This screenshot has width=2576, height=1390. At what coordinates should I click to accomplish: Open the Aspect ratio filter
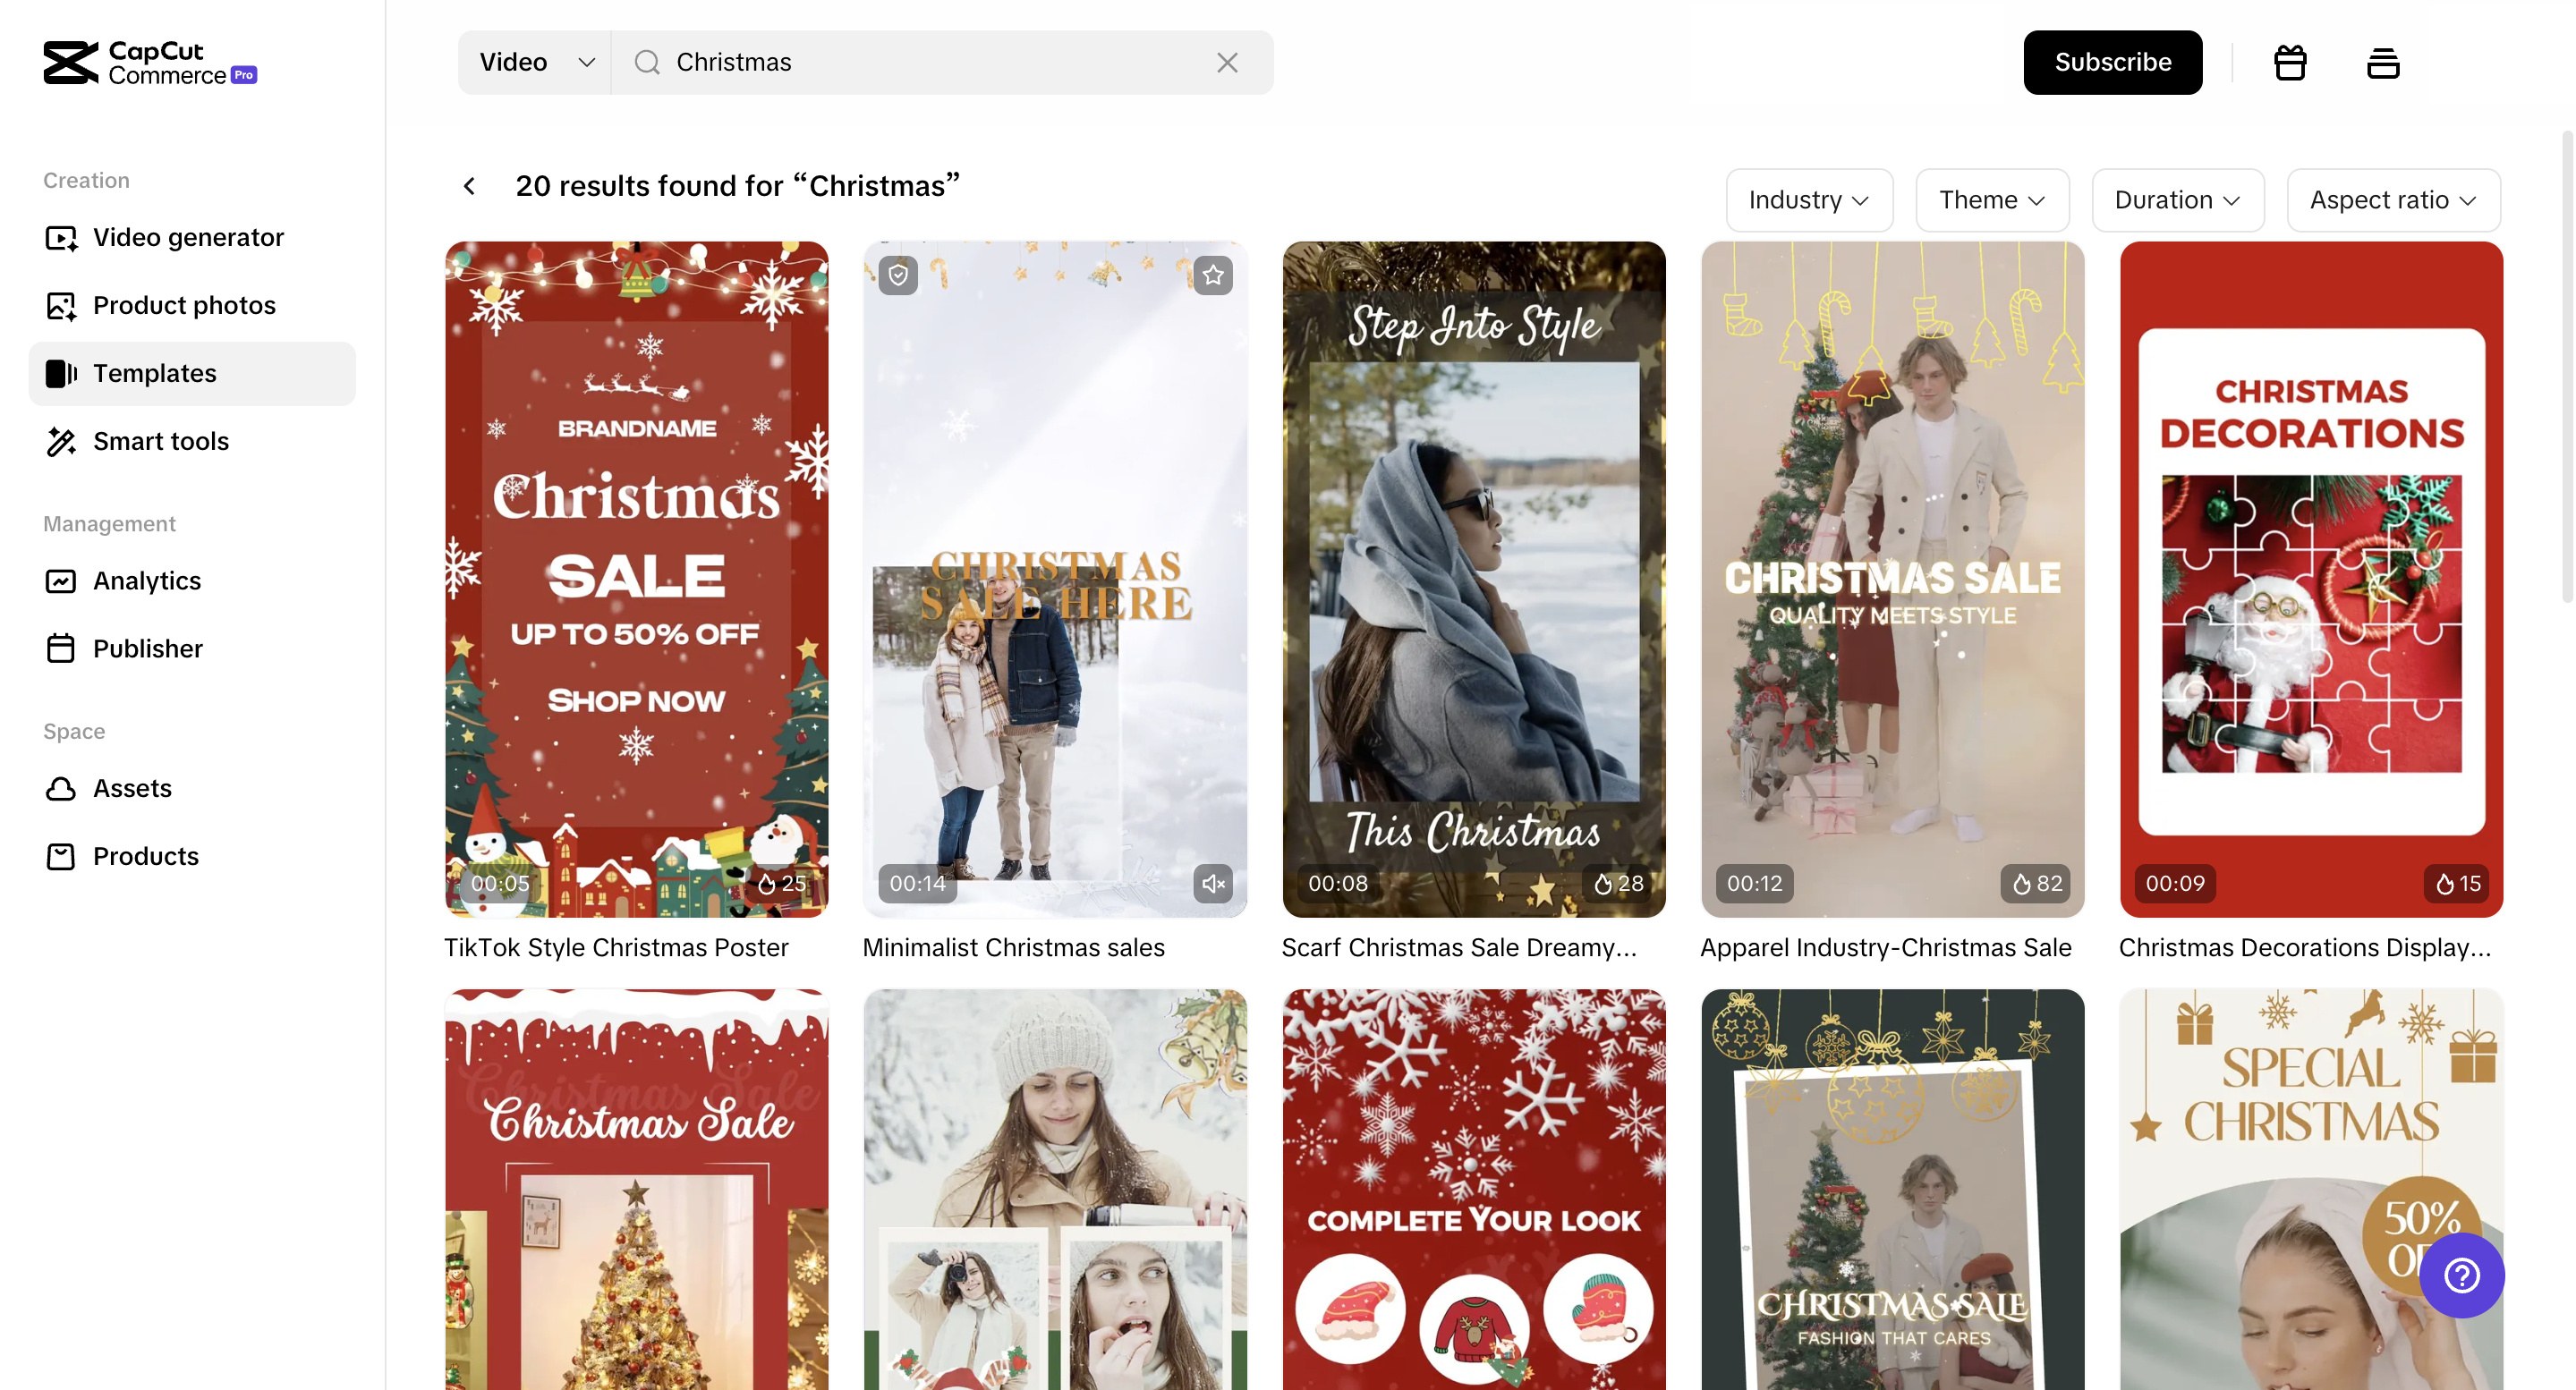click(x=2392, y=200)
